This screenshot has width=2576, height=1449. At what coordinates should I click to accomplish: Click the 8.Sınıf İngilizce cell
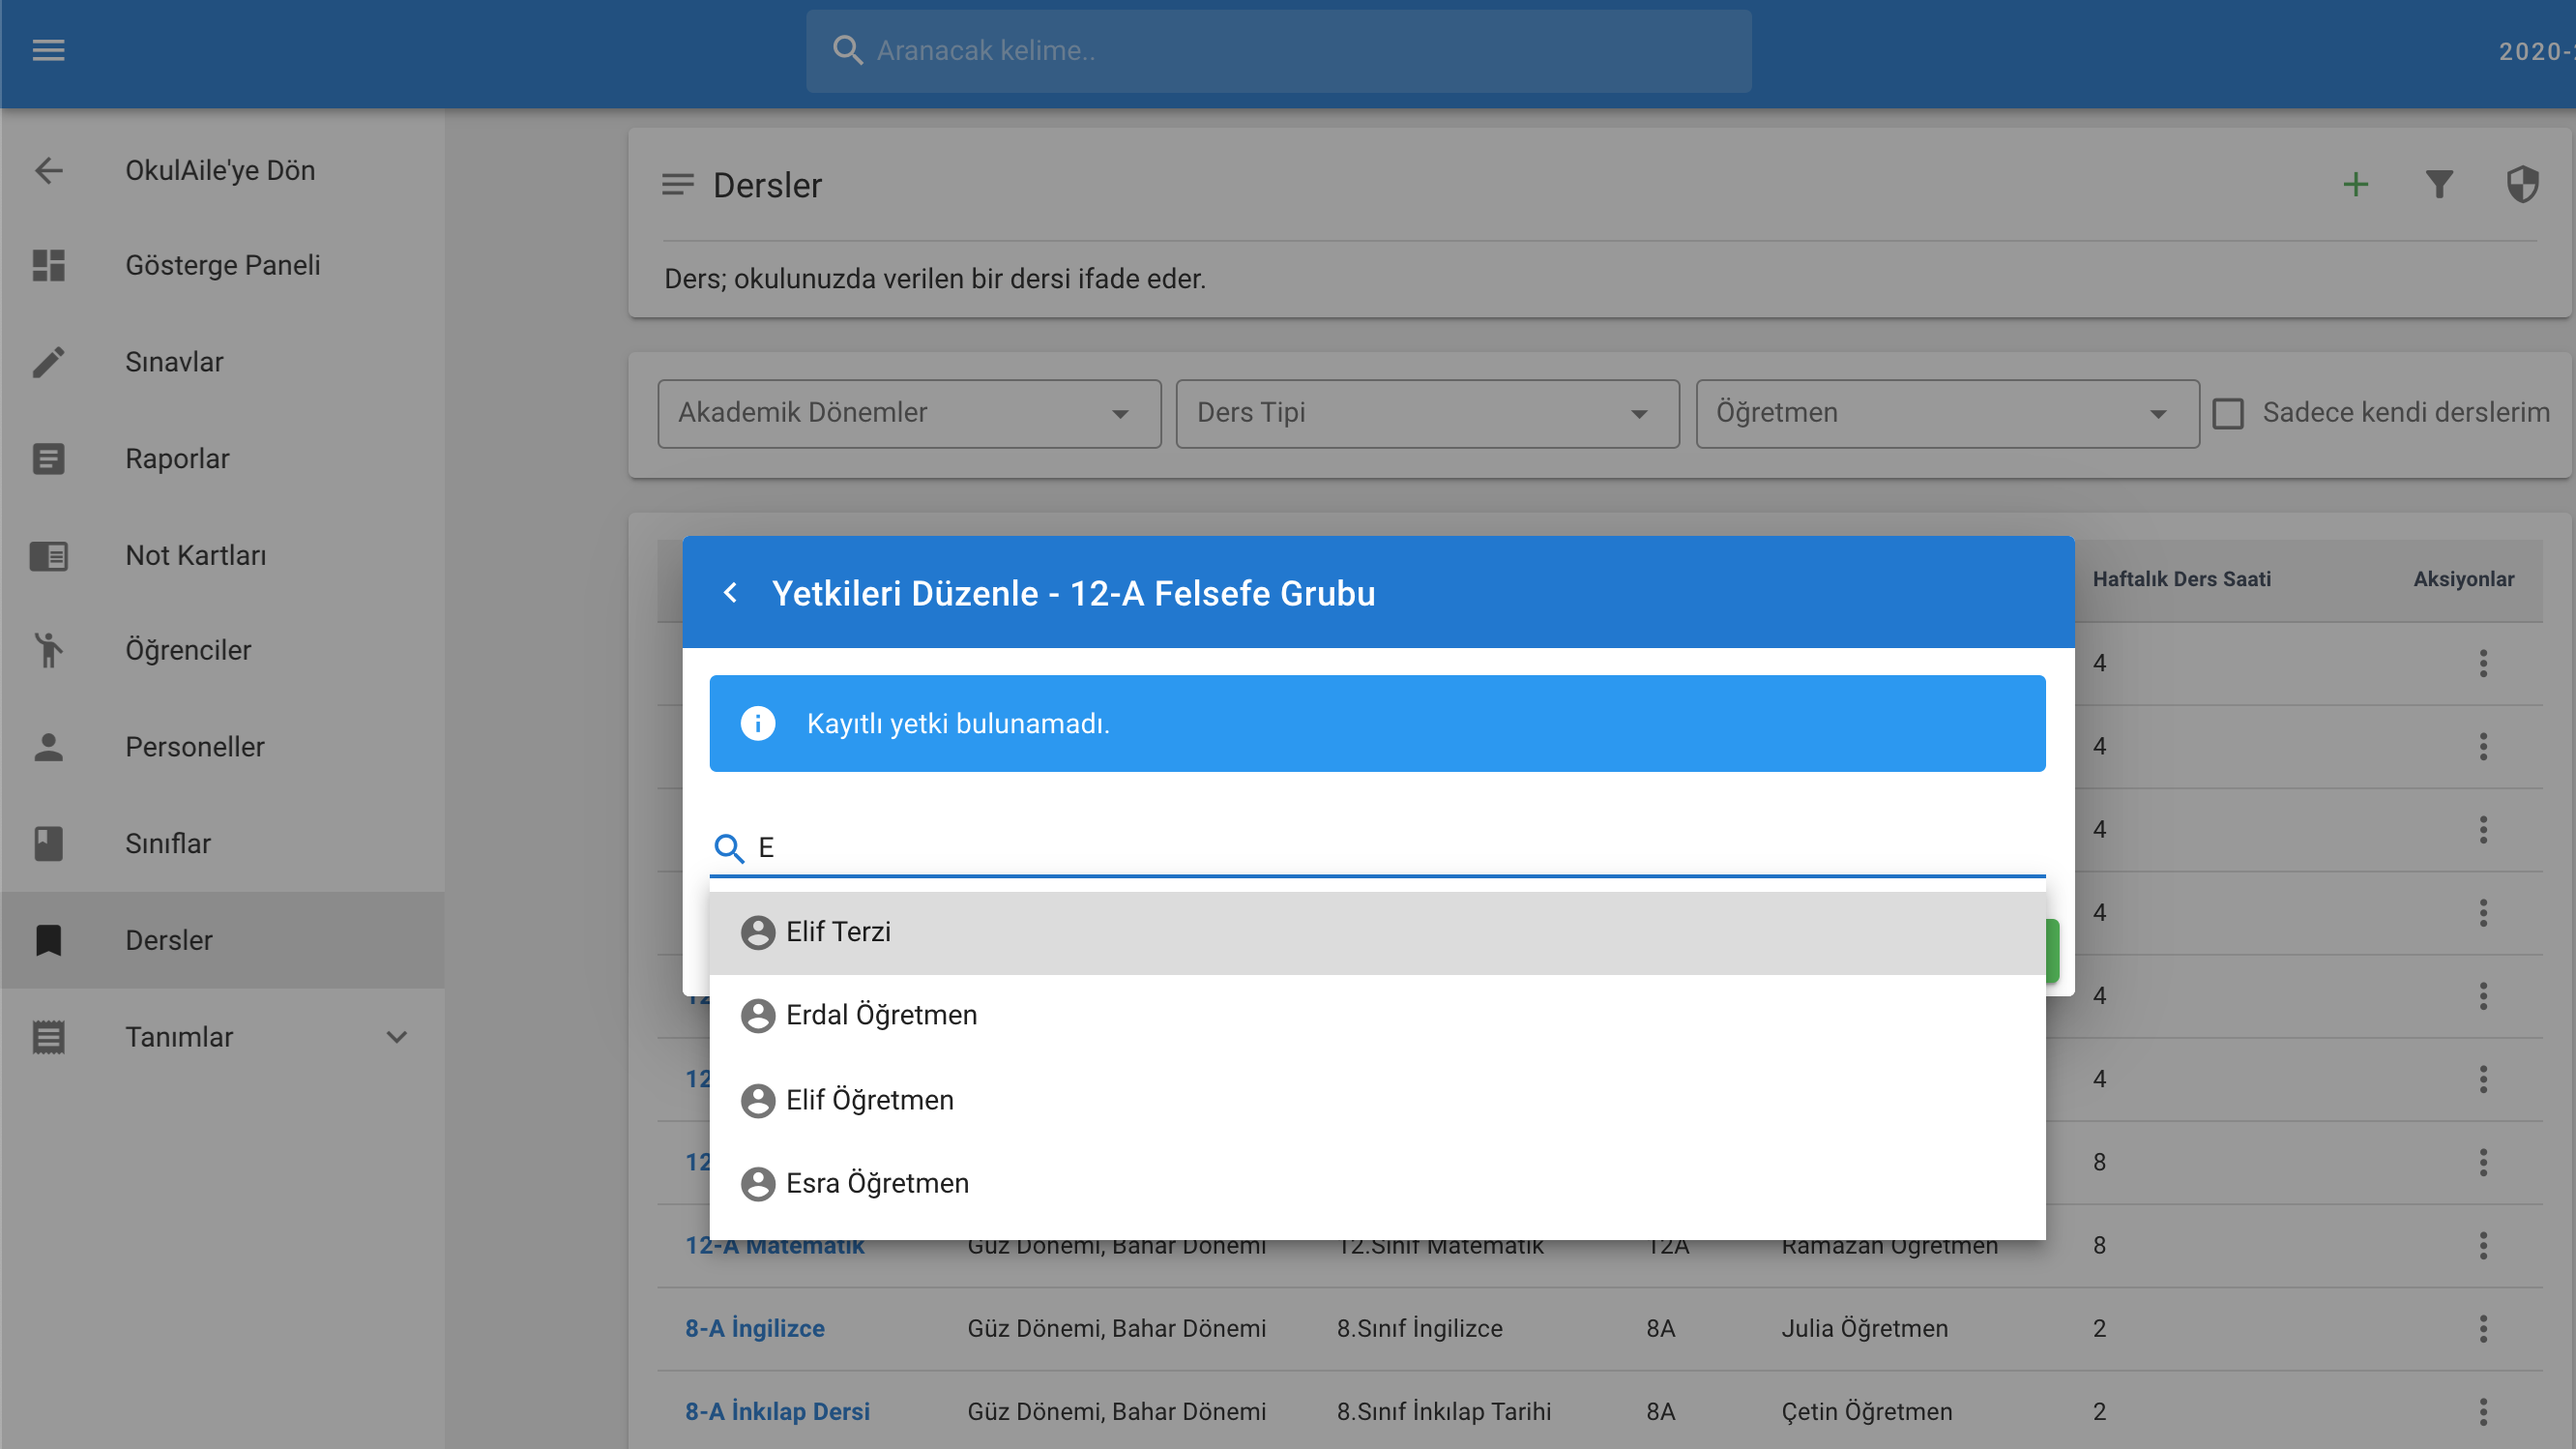(x=1419, y=1328)
